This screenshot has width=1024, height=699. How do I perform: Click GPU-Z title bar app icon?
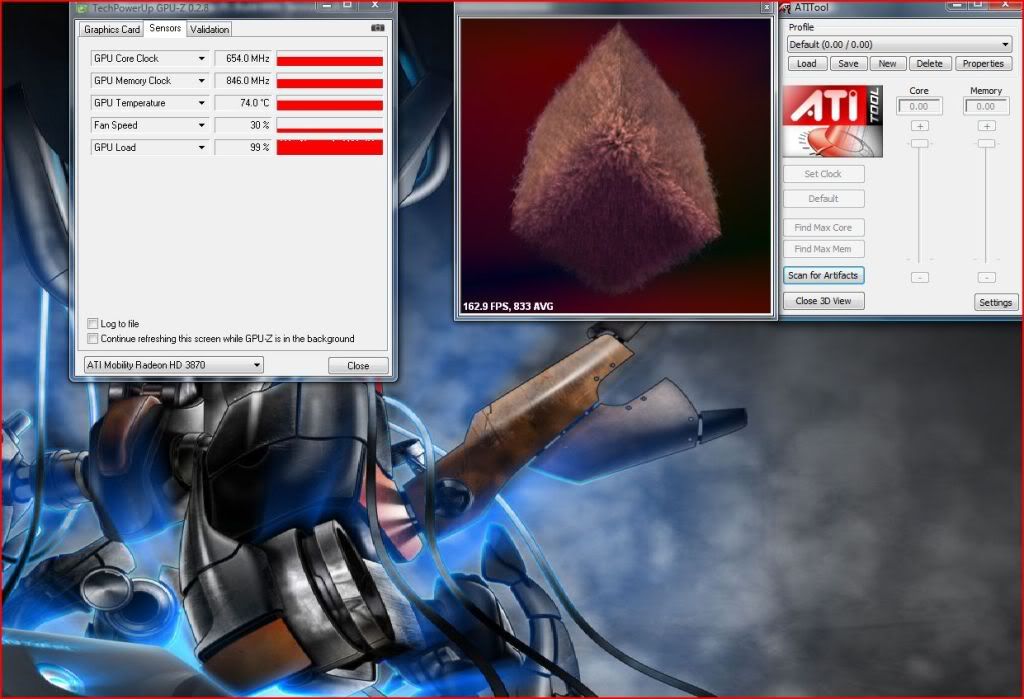(x=82, y=8)
